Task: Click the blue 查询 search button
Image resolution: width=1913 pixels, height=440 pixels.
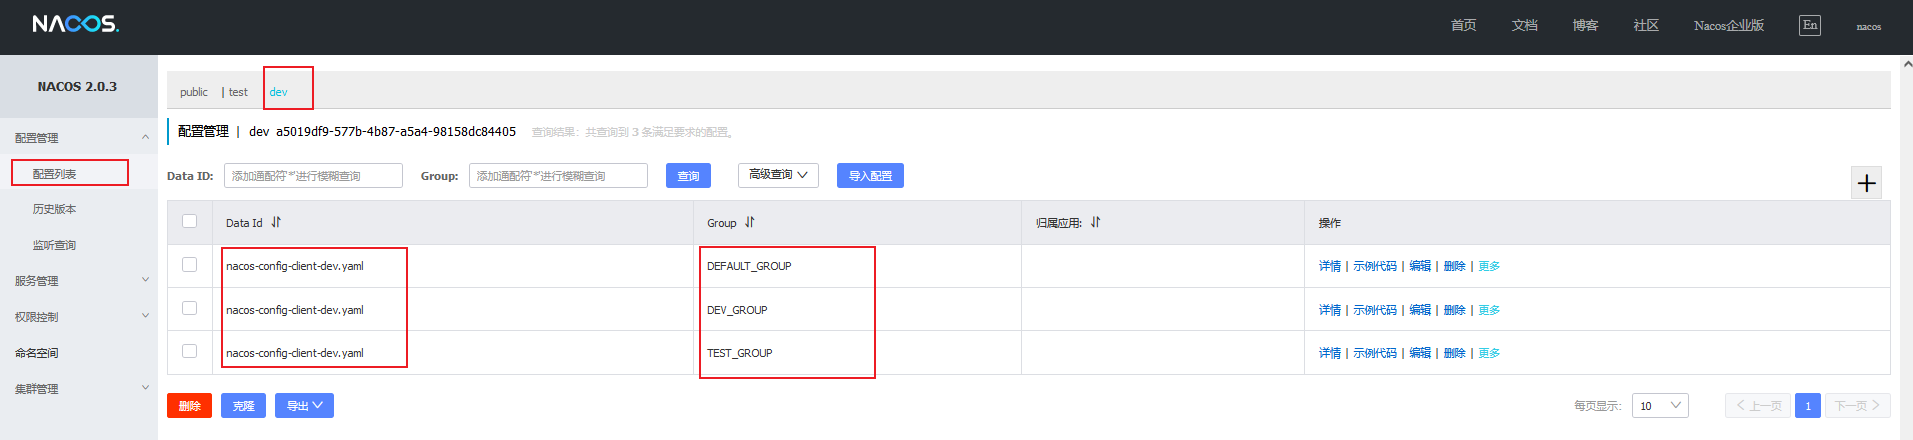Action: click(688, 176)
